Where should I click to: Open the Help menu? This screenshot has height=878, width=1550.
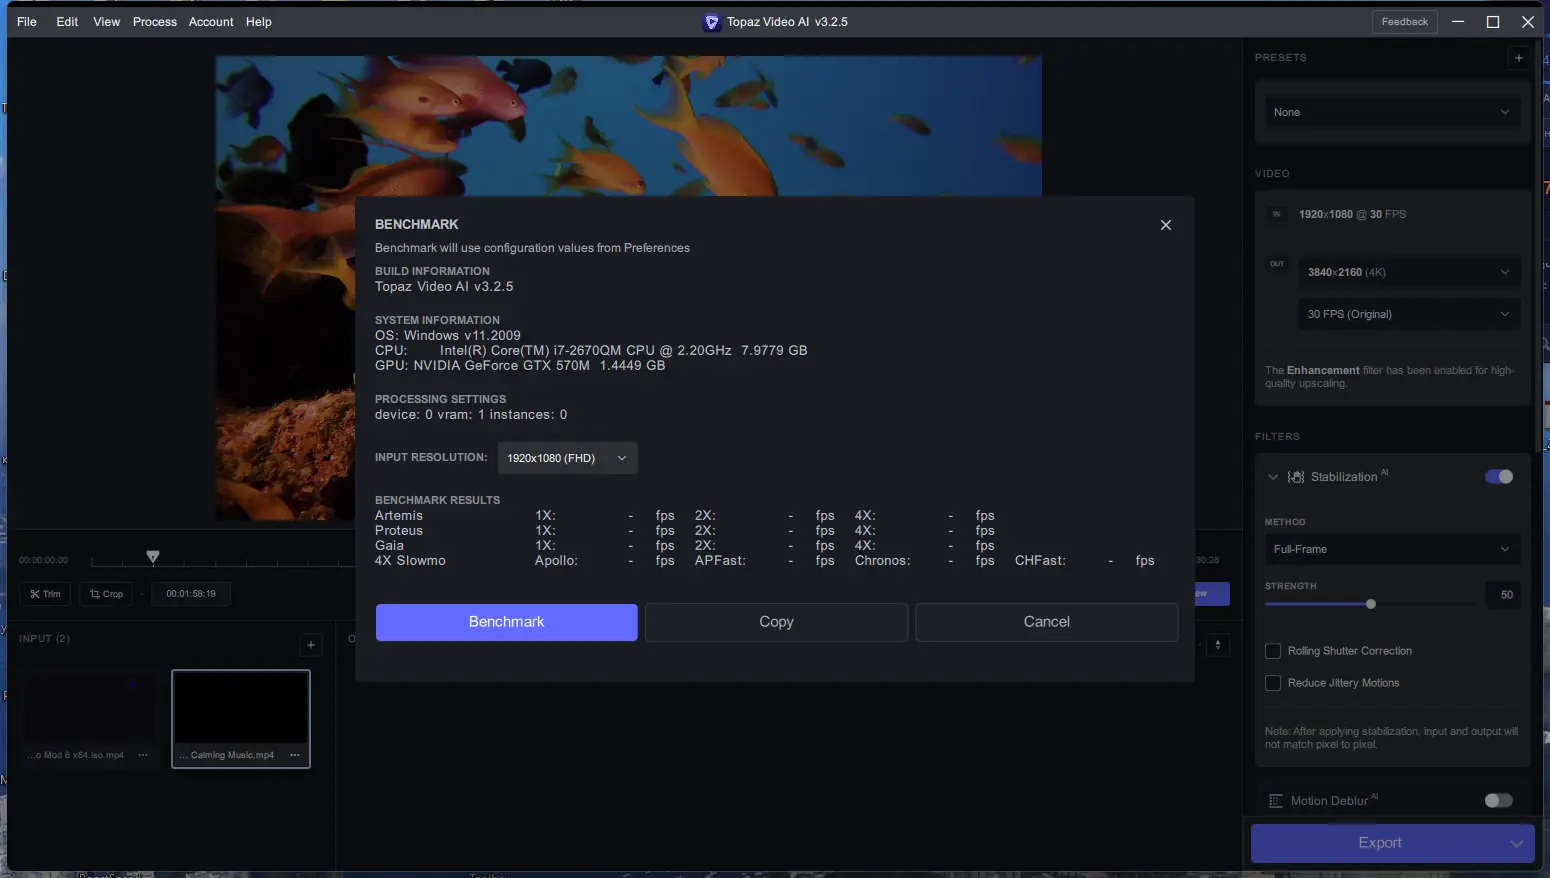pos(259,22)
